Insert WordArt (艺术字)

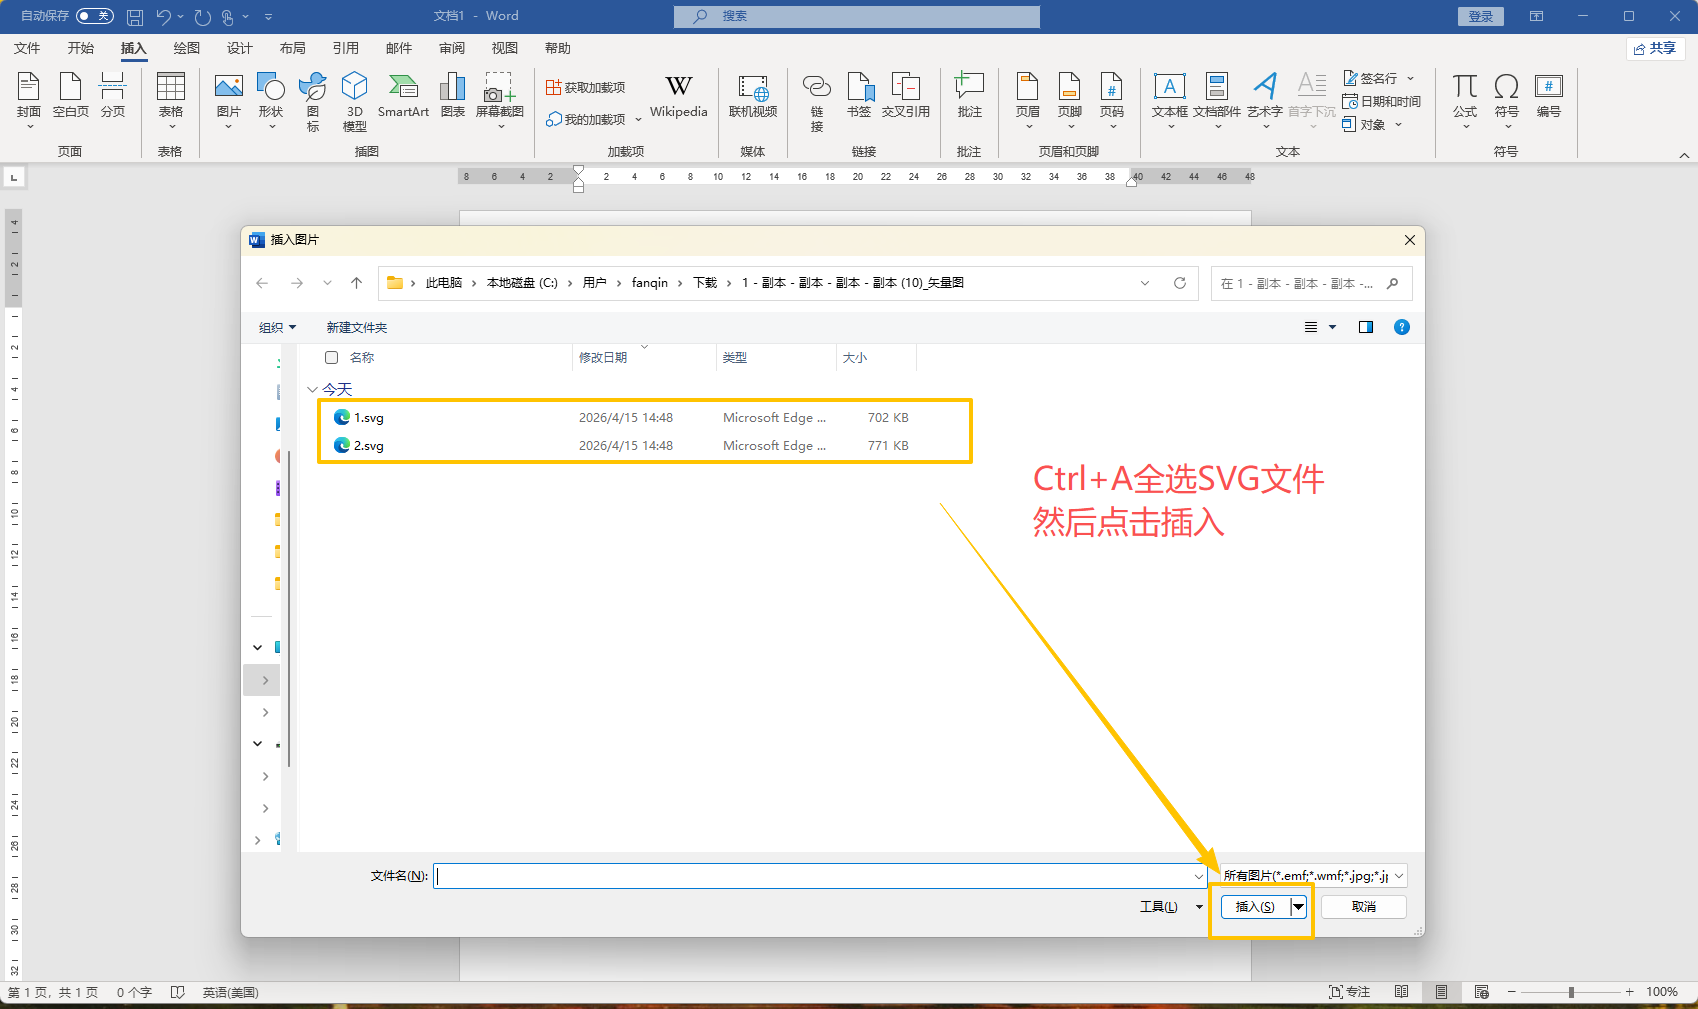(x=1265, y=100)
